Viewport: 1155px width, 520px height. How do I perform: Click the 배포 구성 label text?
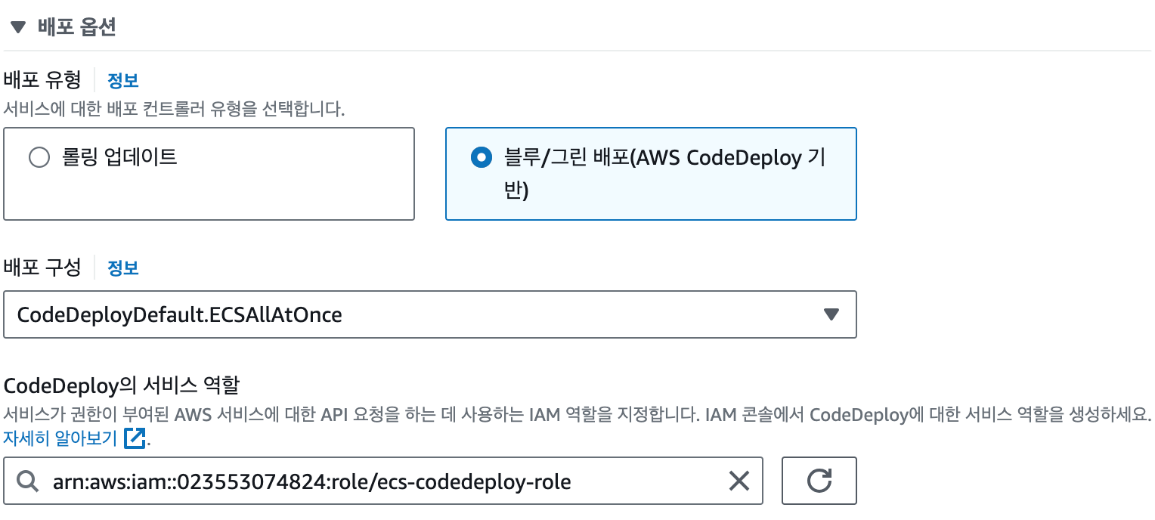pos(43,267)
